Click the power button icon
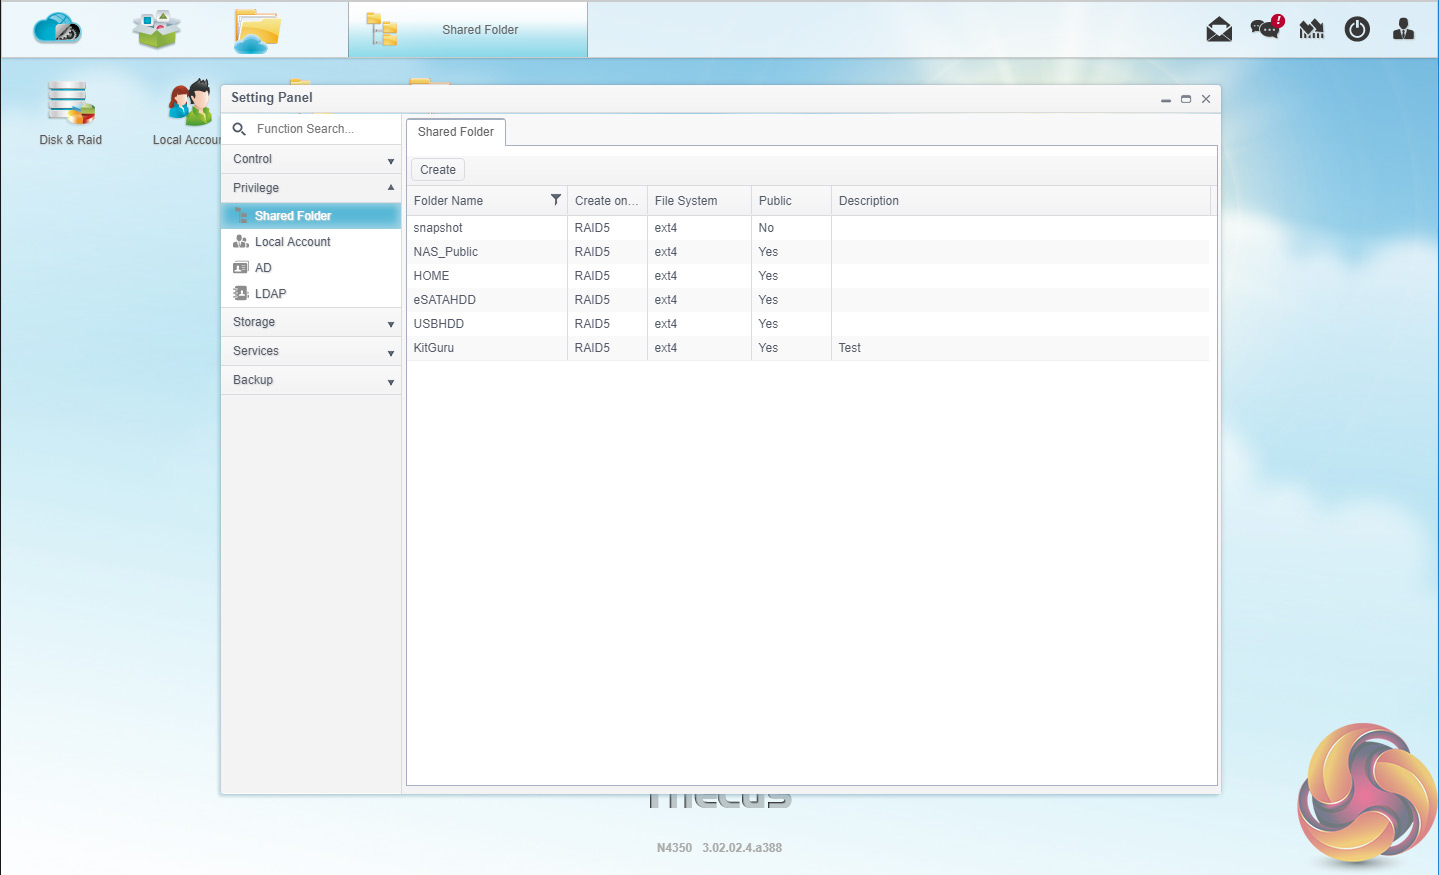The width and height of the screenshot is (1439, 875). tap(1357, 30)
